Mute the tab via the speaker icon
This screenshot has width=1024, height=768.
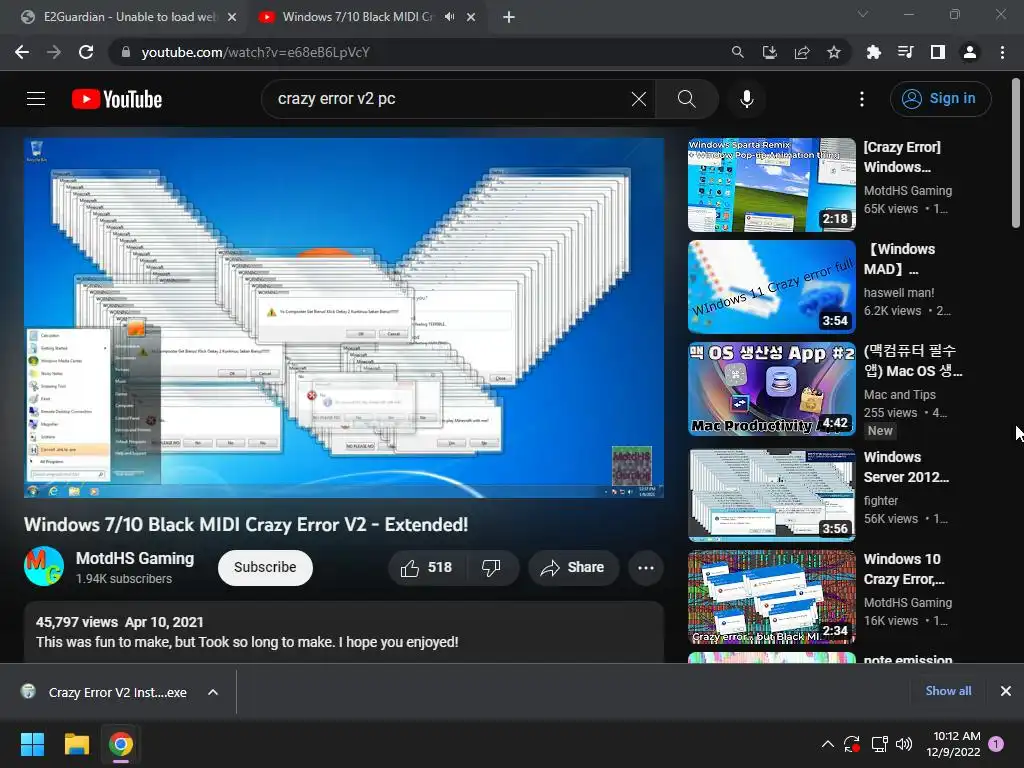(449, 17)
